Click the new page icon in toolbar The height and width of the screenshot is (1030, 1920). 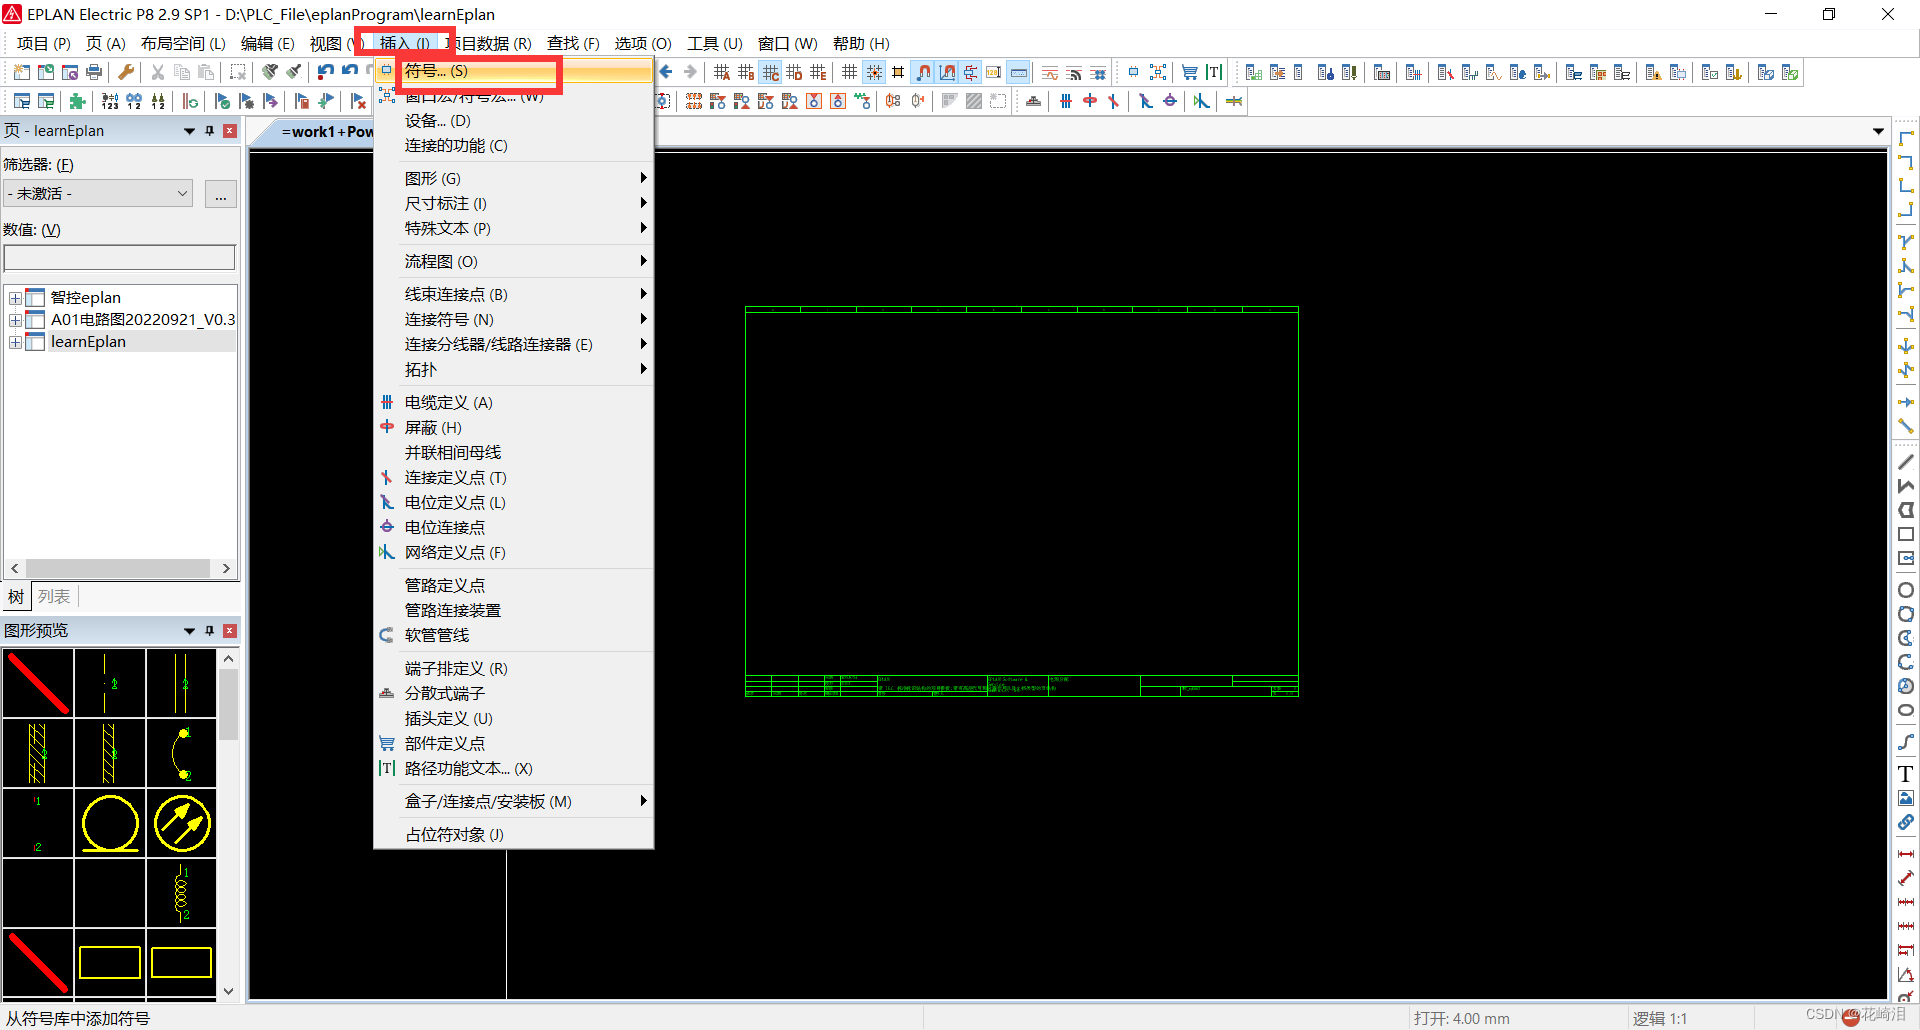[22, 72]
